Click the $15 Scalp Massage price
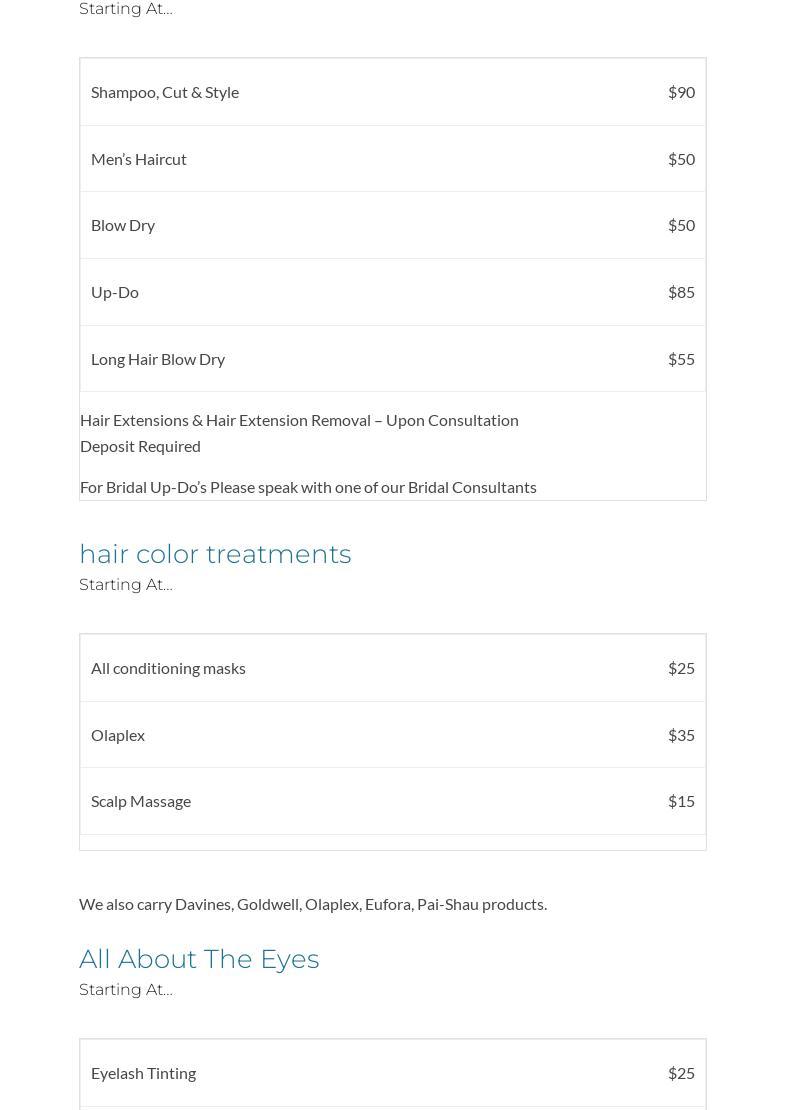Image resolution: width=785 pixels, height=1110 pixels. [x=681, y=801]
